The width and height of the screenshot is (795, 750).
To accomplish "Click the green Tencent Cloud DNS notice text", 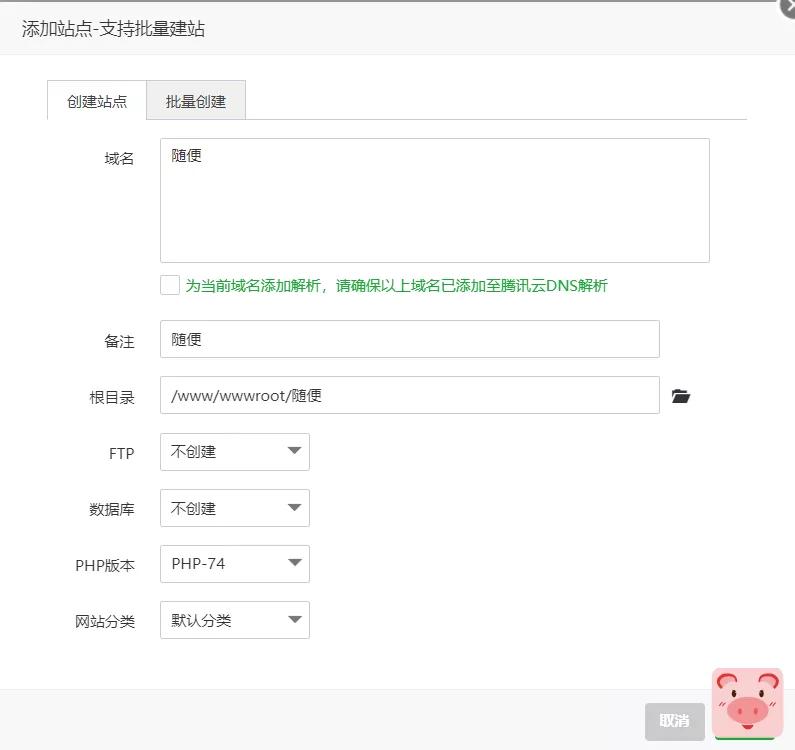I will pos(396,285).
